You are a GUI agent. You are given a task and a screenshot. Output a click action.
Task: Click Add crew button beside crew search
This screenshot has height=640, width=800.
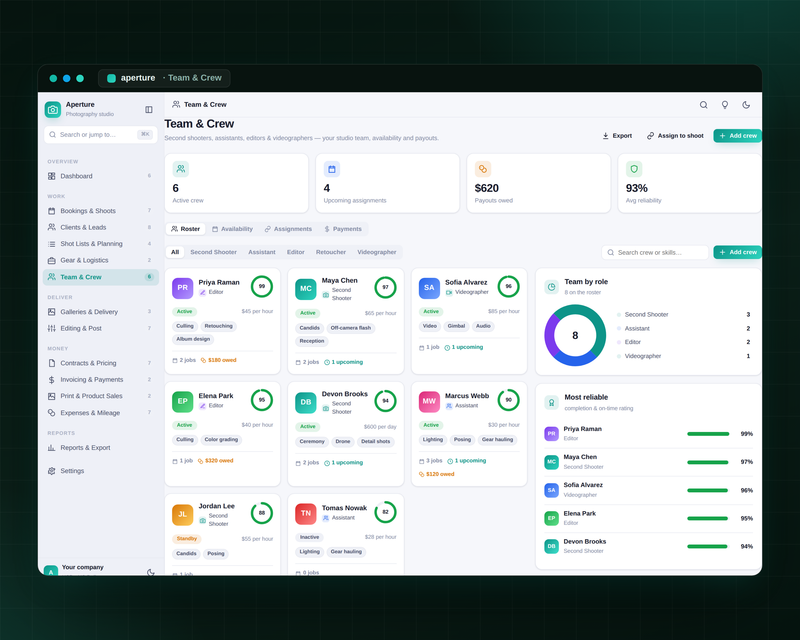[x=738, y=252]
